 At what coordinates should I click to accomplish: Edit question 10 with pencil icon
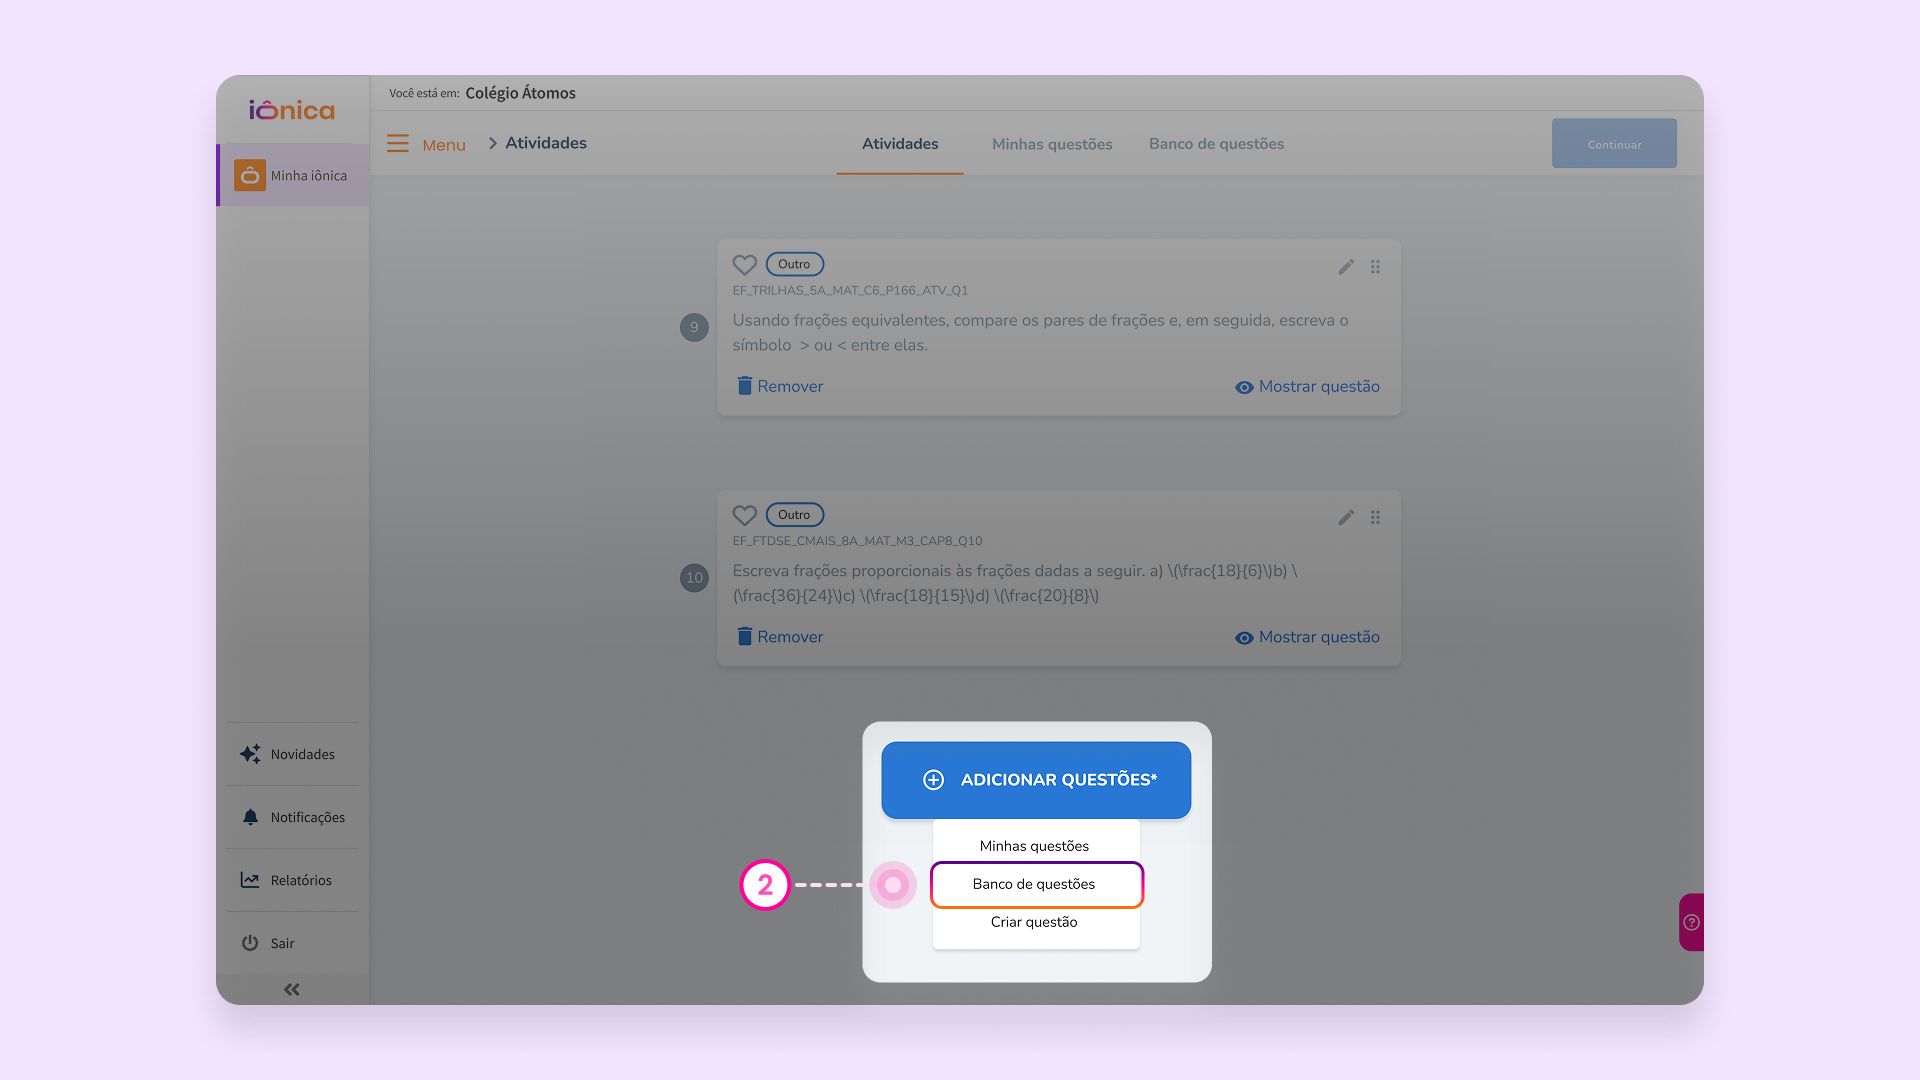tap(1346, 517)
